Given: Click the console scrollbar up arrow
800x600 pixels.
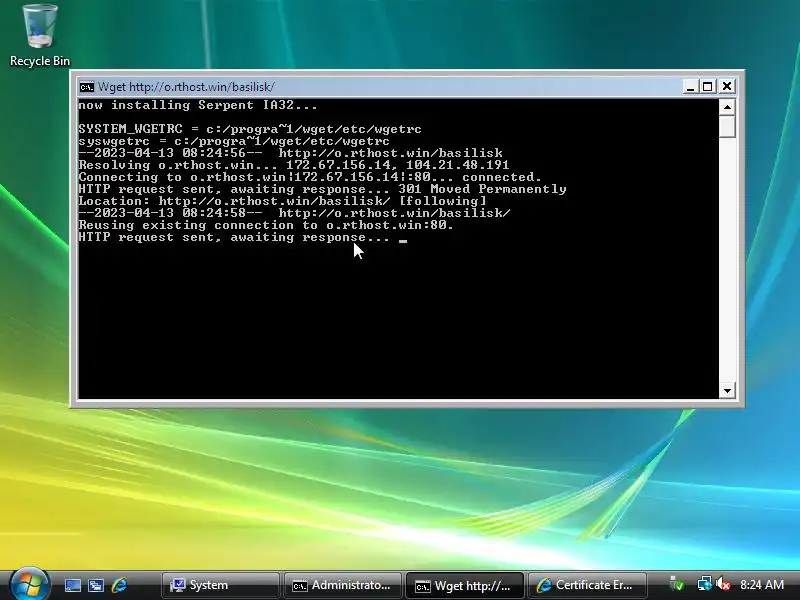Looking at the screenshot, I should (727, 107).
